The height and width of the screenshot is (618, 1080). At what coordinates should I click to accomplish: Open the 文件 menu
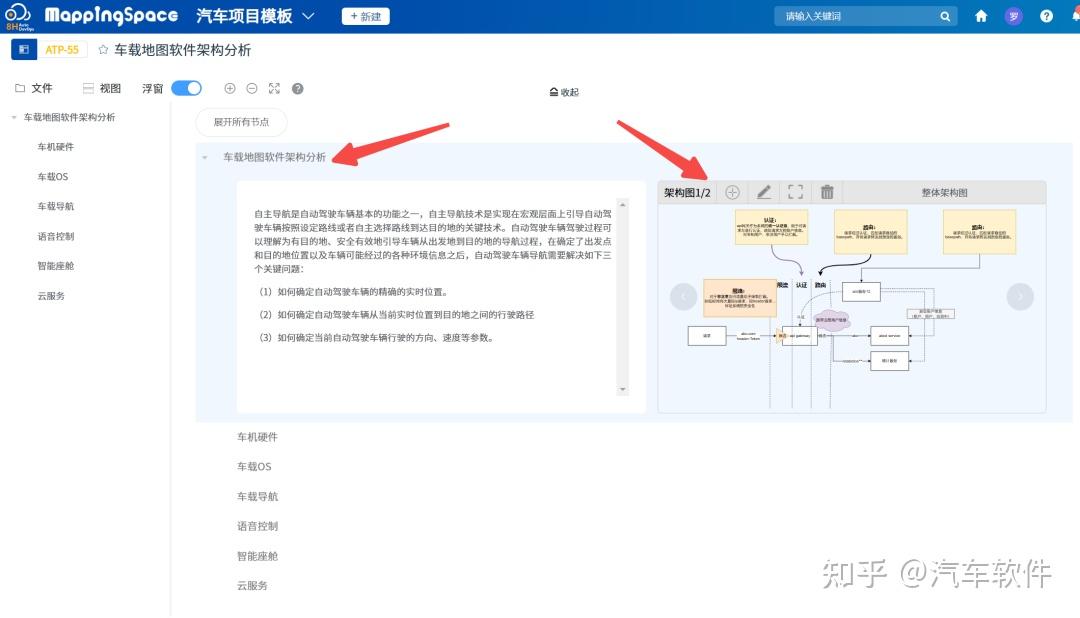point(34,88)
